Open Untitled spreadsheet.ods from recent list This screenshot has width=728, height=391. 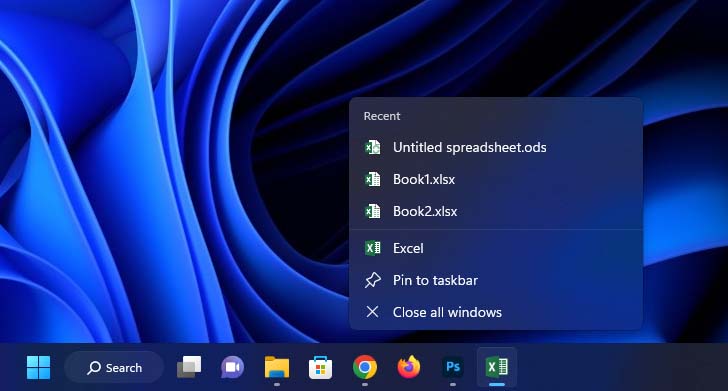(x=496, y=147)
